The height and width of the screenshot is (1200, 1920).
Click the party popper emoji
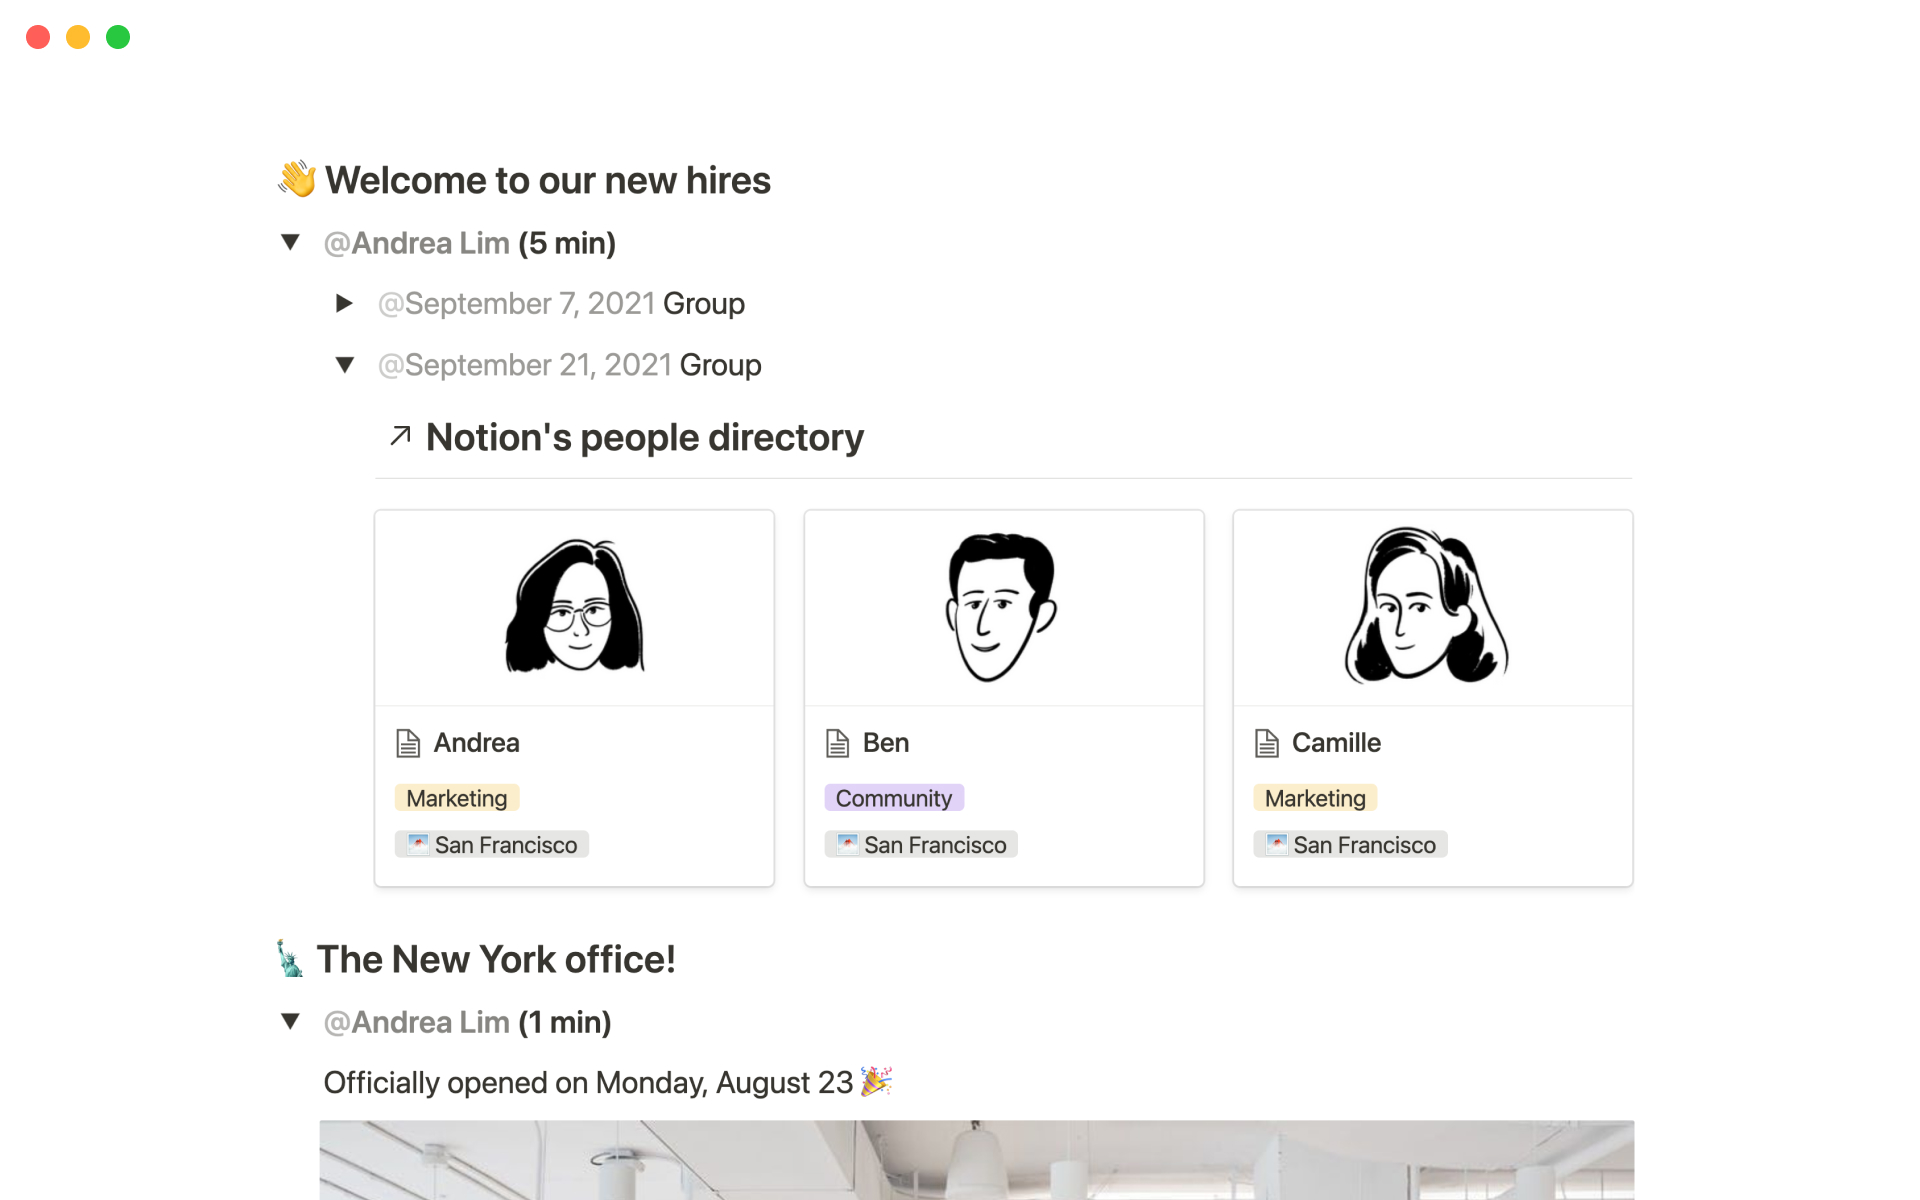(876, 1081)
